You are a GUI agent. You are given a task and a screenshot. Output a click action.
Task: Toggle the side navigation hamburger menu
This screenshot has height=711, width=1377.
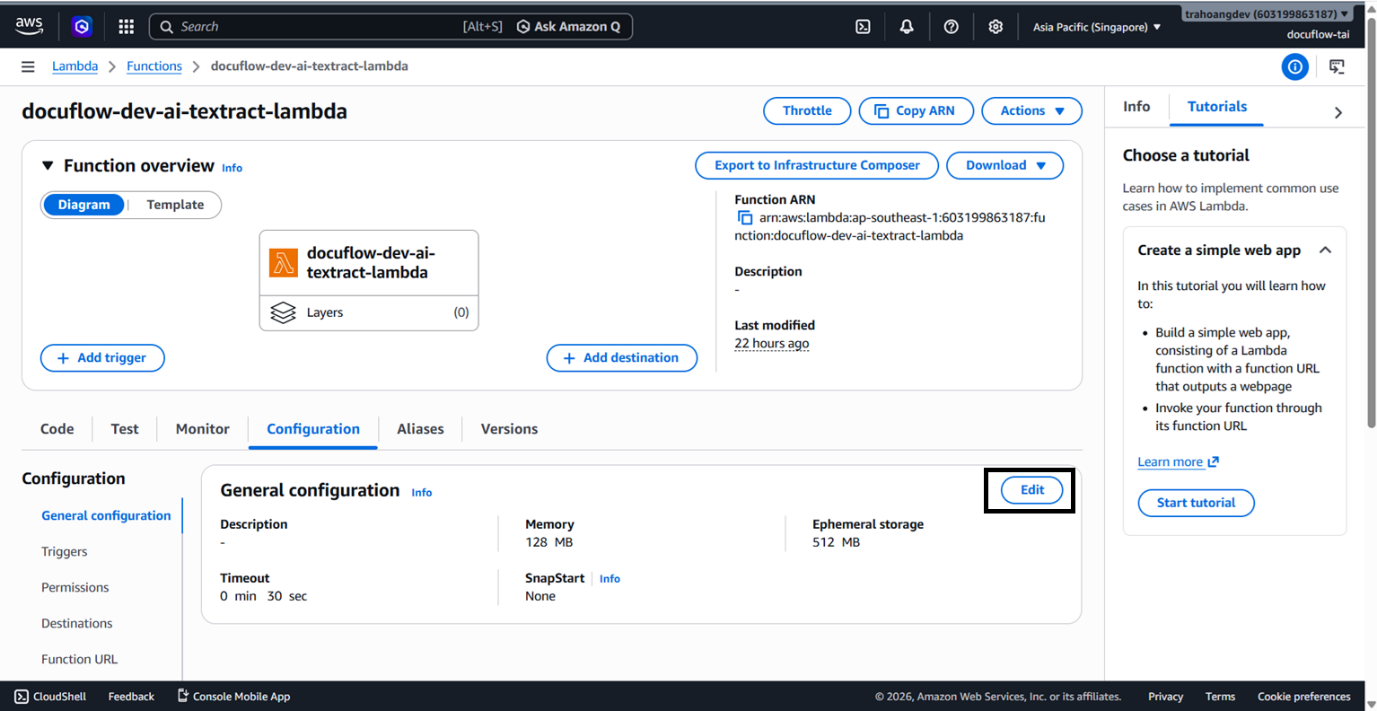point(28,66)
